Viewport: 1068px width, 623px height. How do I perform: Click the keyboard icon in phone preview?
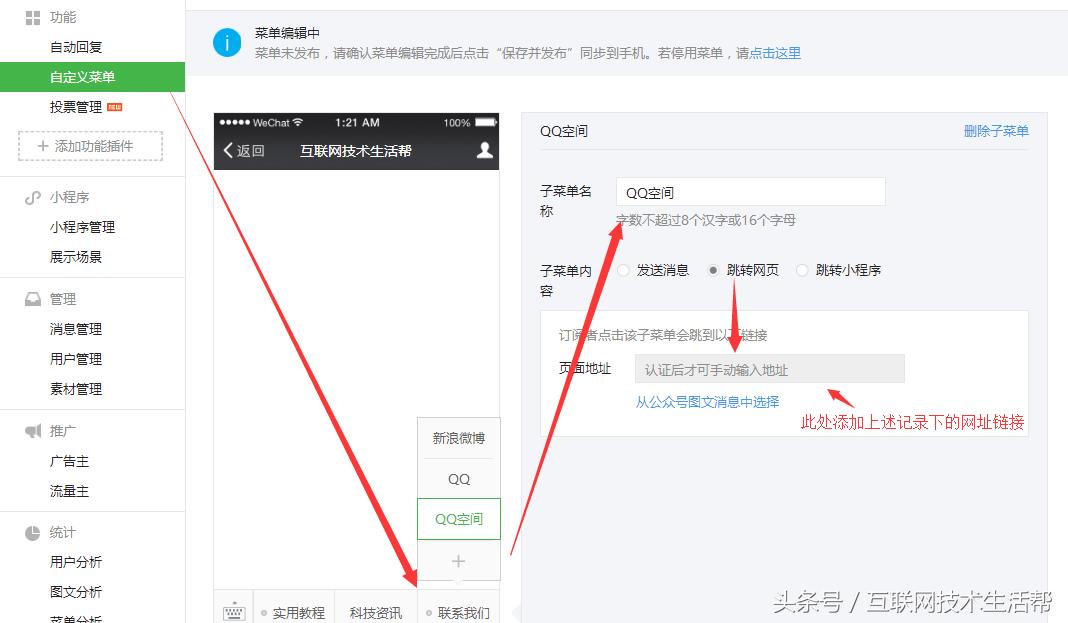(x=233, y=611)
